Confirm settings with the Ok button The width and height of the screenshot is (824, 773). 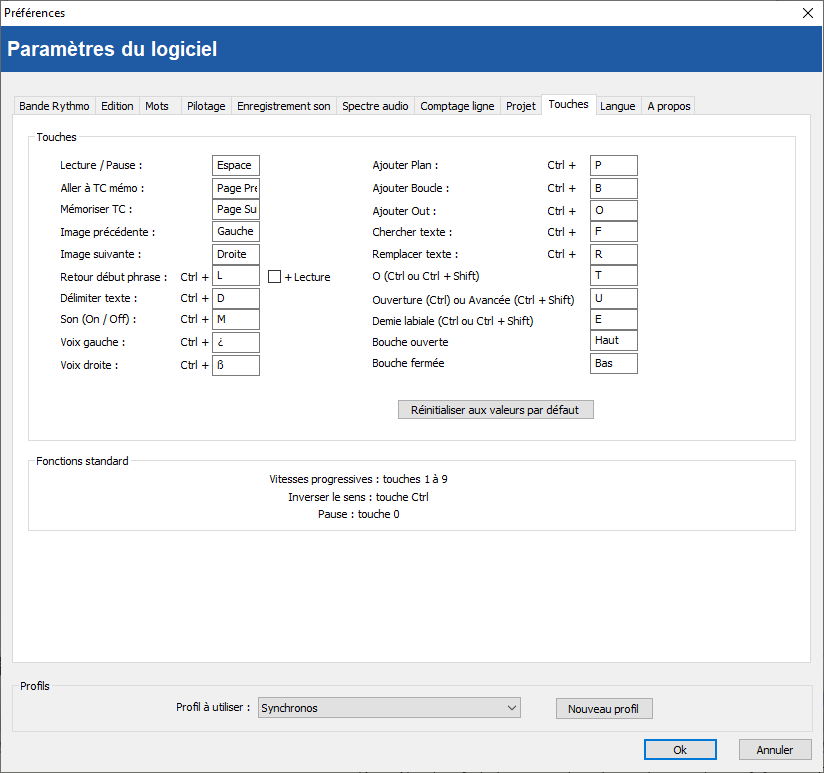(x=680, y=750)
